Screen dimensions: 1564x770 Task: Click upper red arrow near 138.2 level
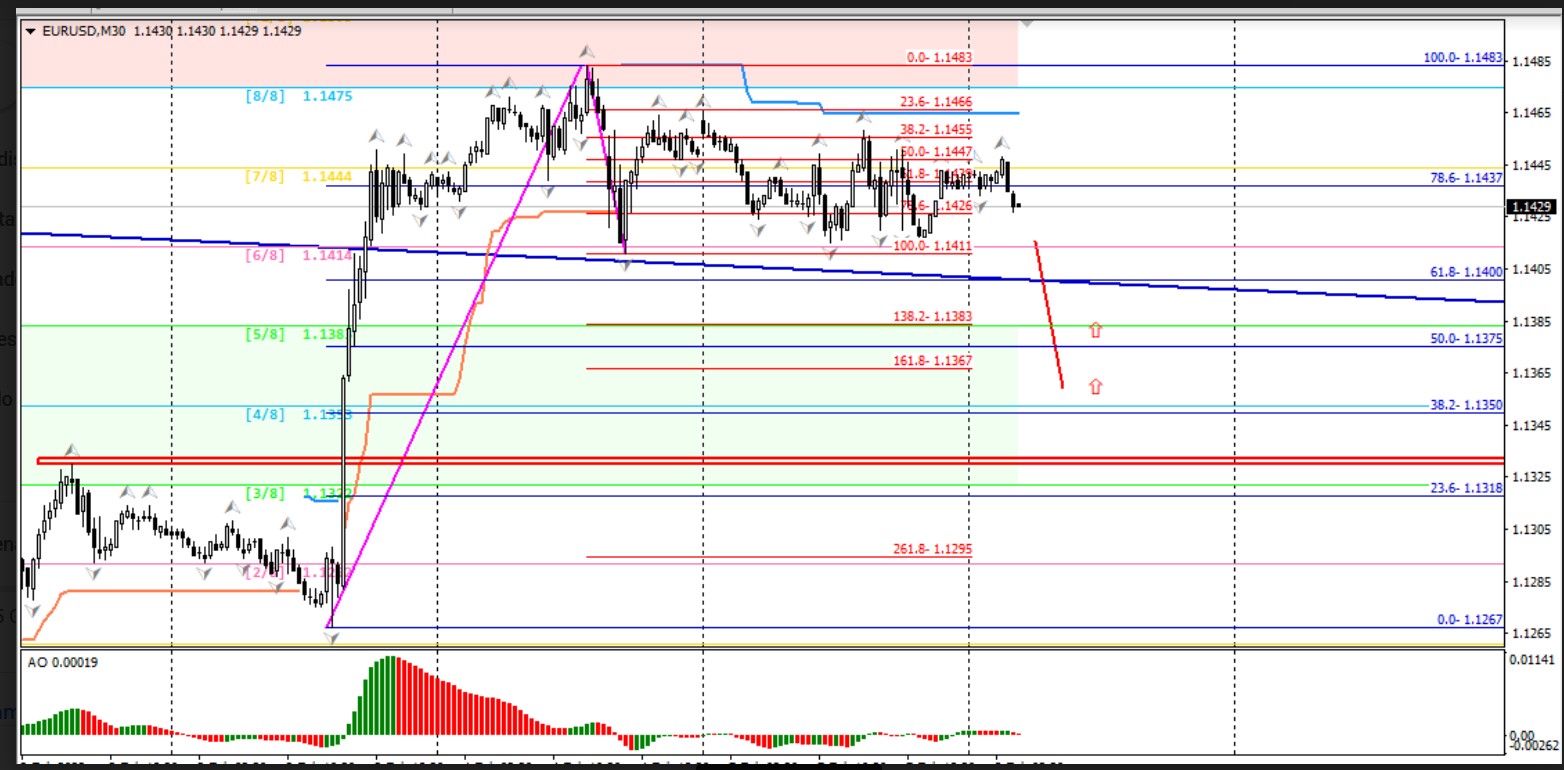(x=1095, y=329)
